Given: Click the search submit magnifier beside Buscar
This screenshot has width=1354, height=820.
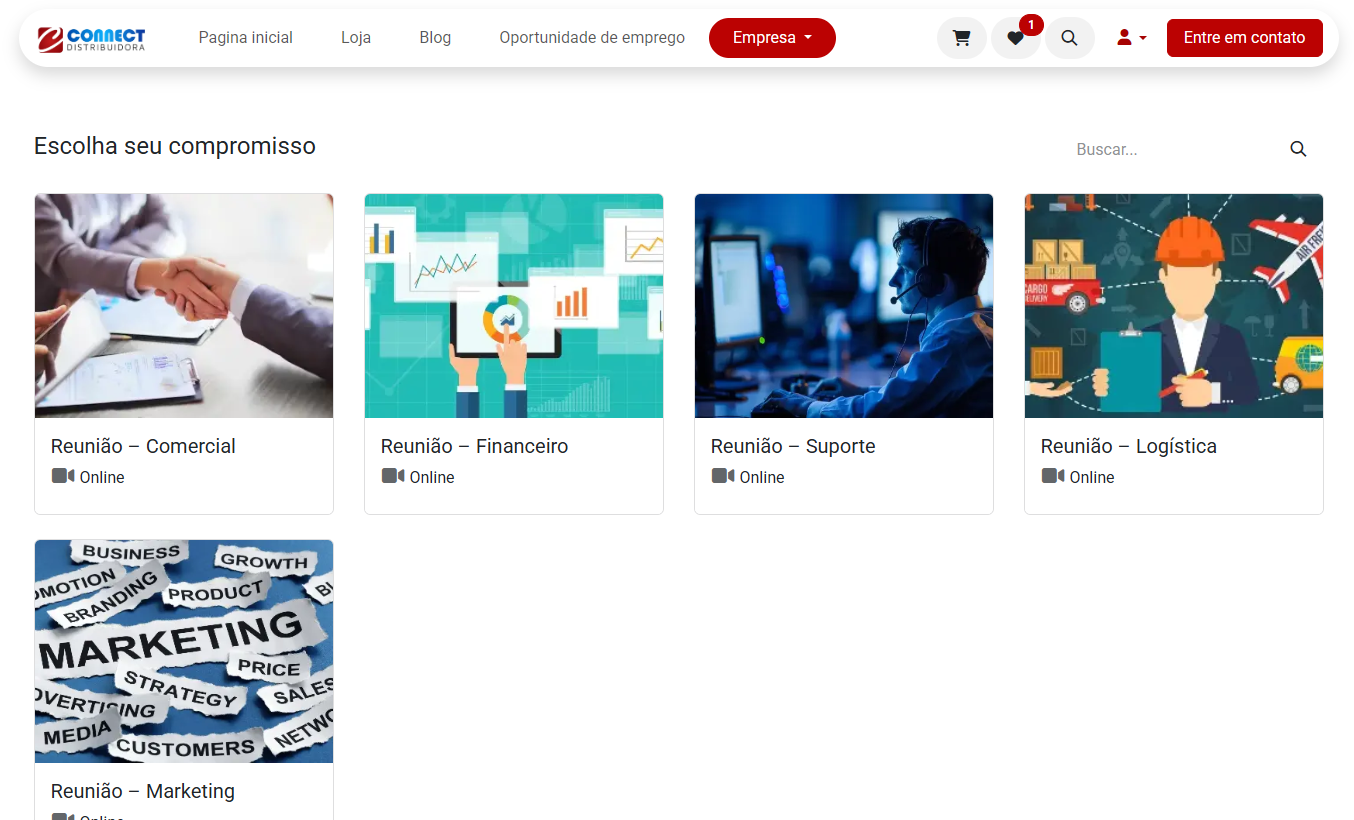Looking at the screenshot, I should 1298,149.
